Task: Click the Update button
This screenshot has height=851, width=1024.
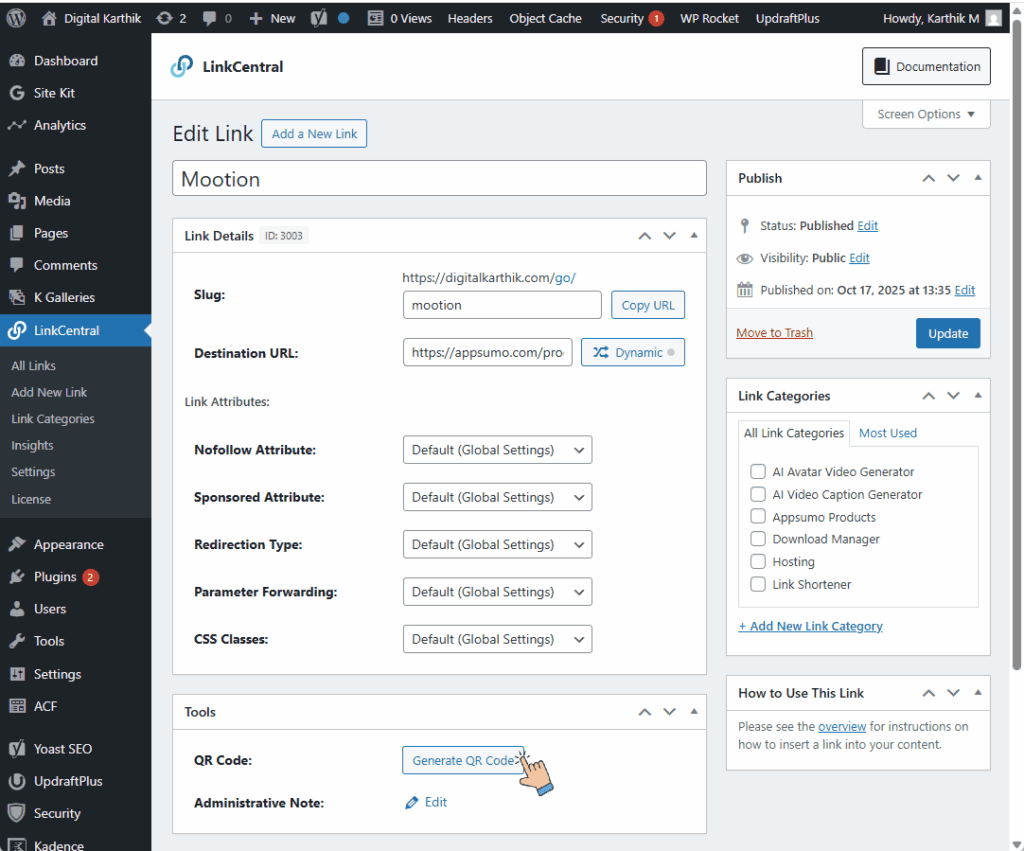Action: (947, 333)
